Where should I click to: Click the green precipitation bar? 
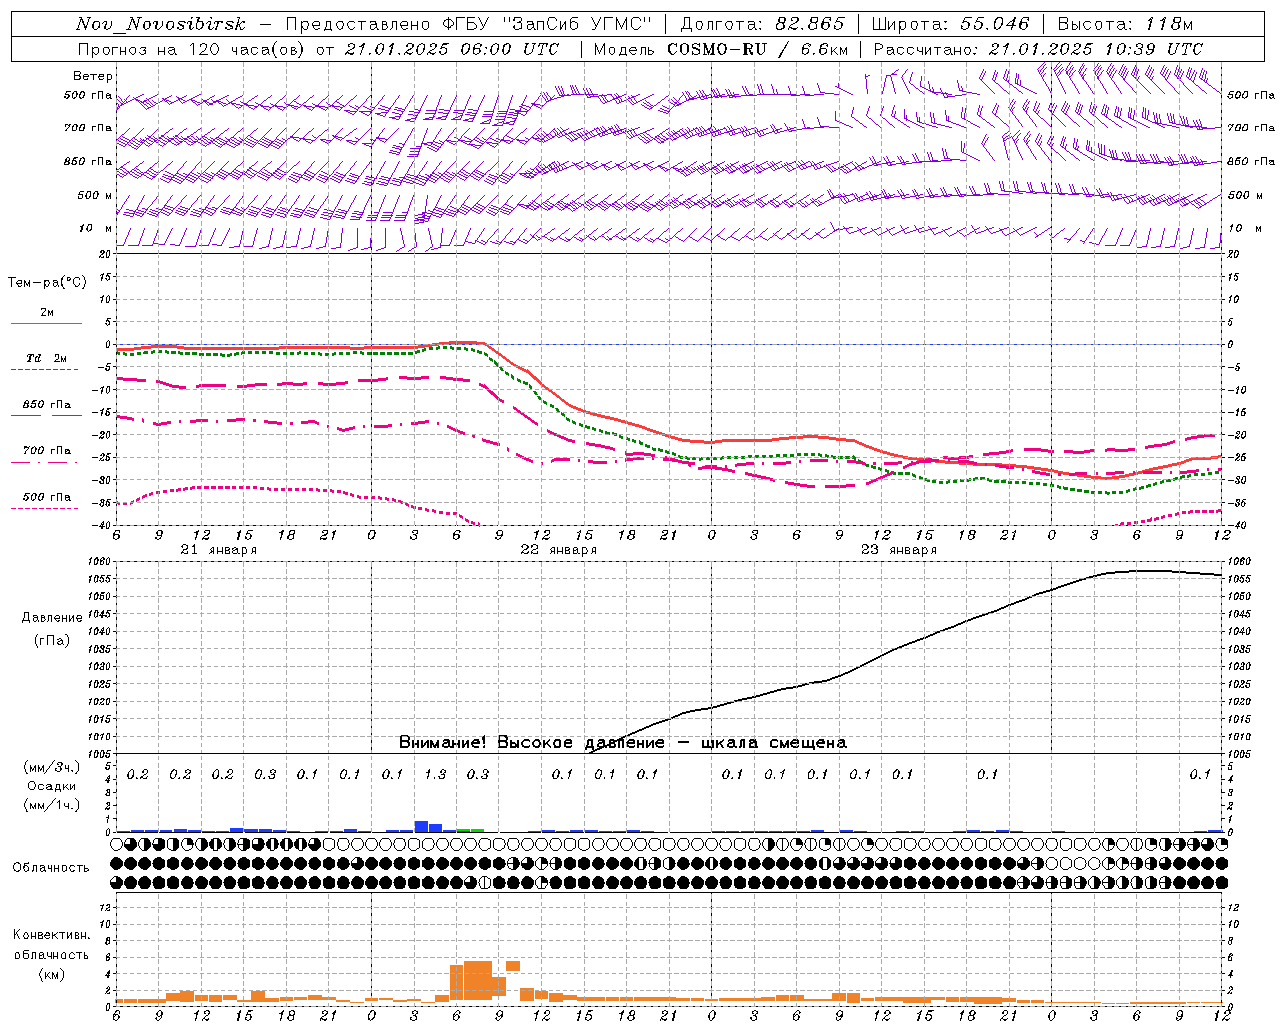tap(470, 830)
